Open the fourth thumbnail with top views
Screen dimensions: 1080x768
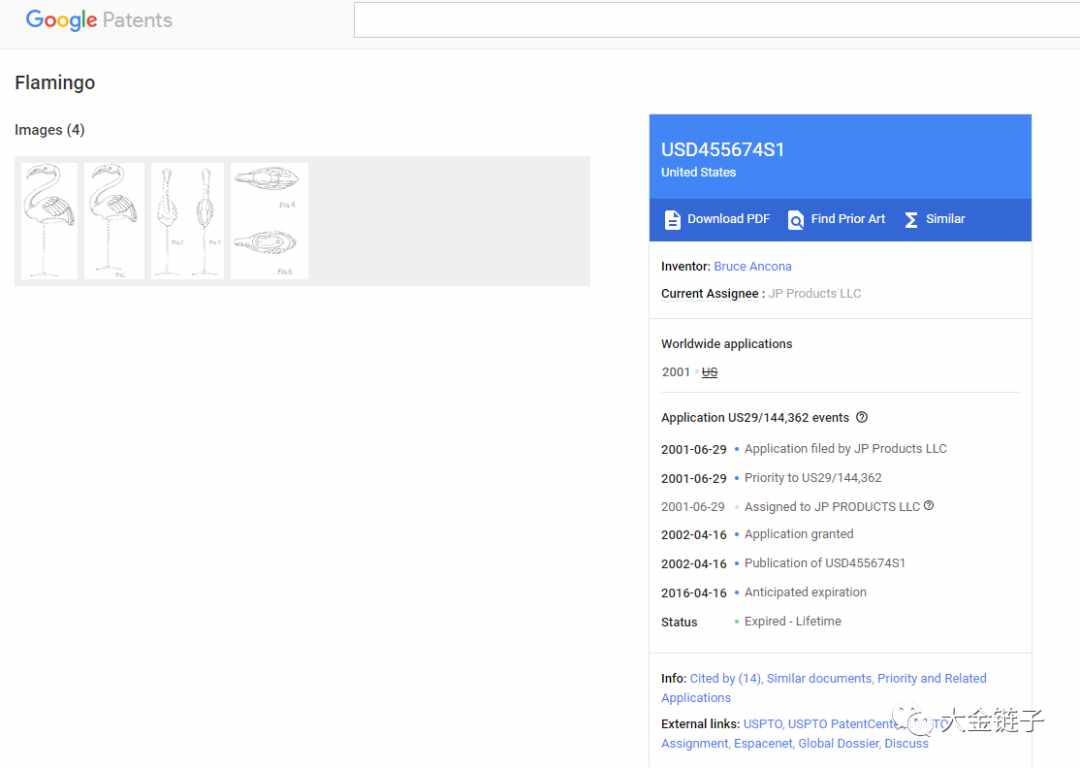point(269,221)
